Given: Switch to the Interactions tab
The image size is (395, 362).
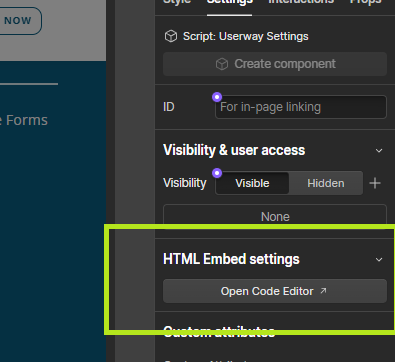Looking at the screenshot, I should (x=301, y=2).
